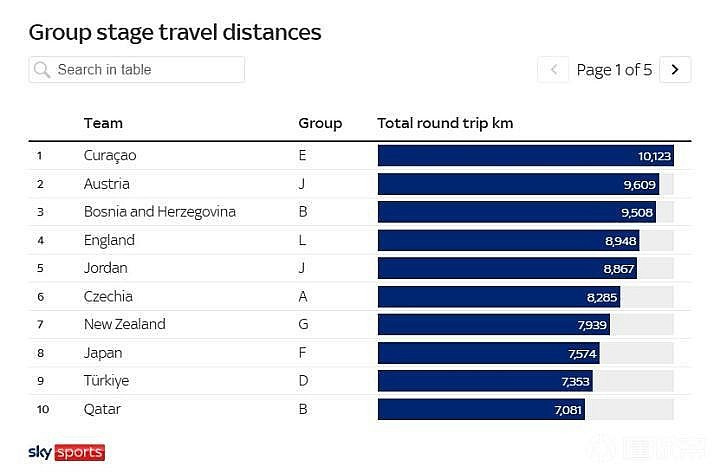This screenshot has height=473, width=720.
Task: Click the Page 1 of 5 indicator
Action: [614, 70]
